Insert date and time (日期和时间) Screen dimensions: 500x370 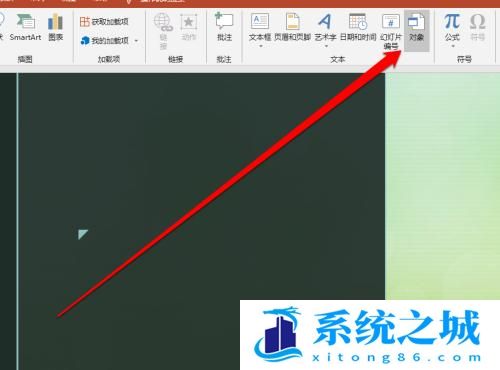(x=358, y=27)
